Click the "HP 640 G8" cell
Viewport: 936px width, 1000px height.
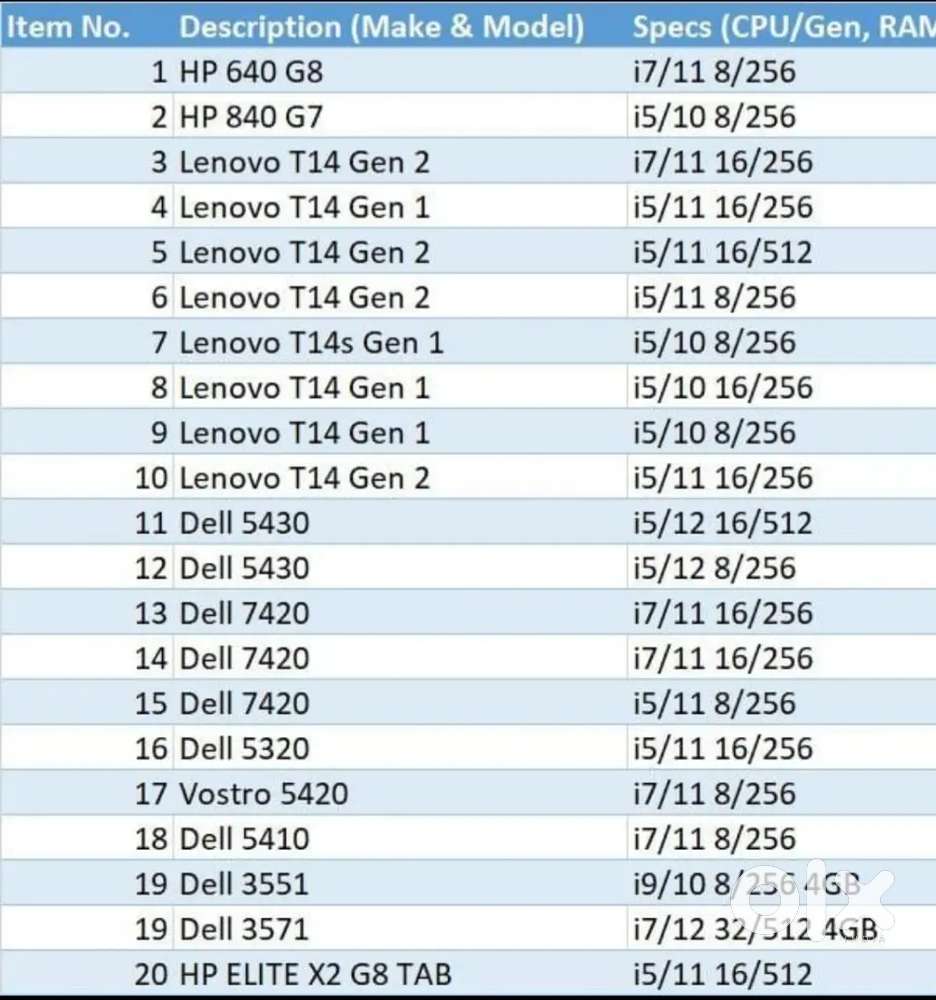tap(251, 72)
